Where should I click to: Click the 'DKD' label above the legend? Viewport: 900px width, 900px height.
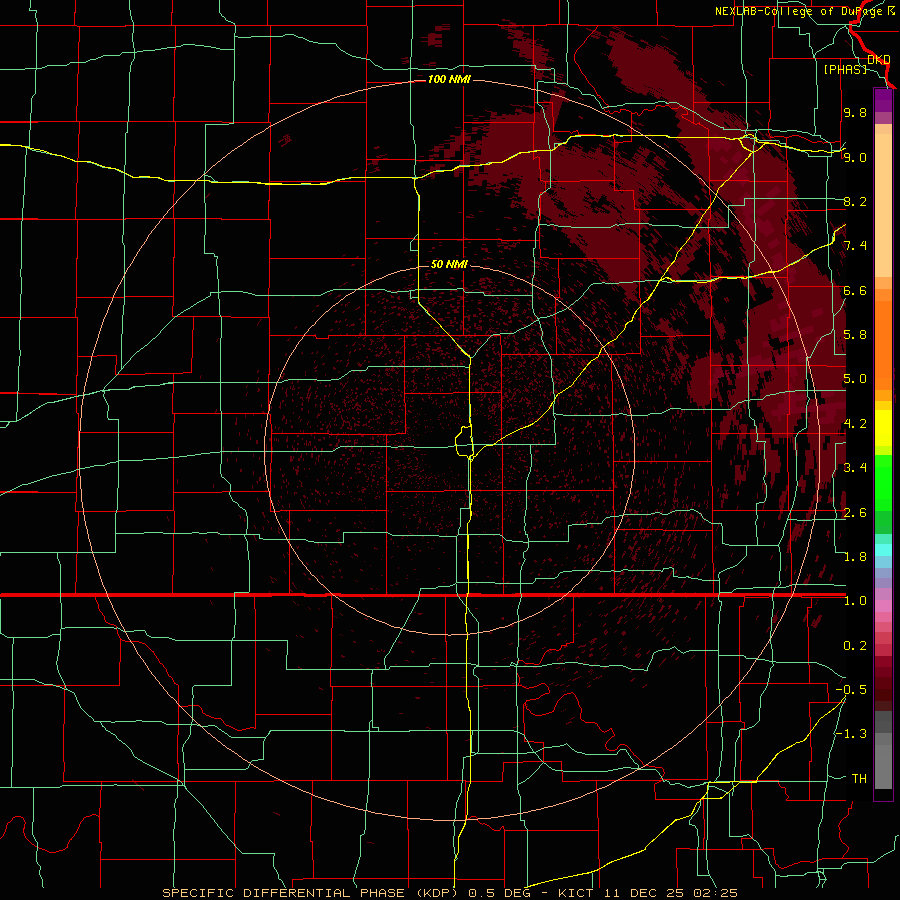(879, 60)
